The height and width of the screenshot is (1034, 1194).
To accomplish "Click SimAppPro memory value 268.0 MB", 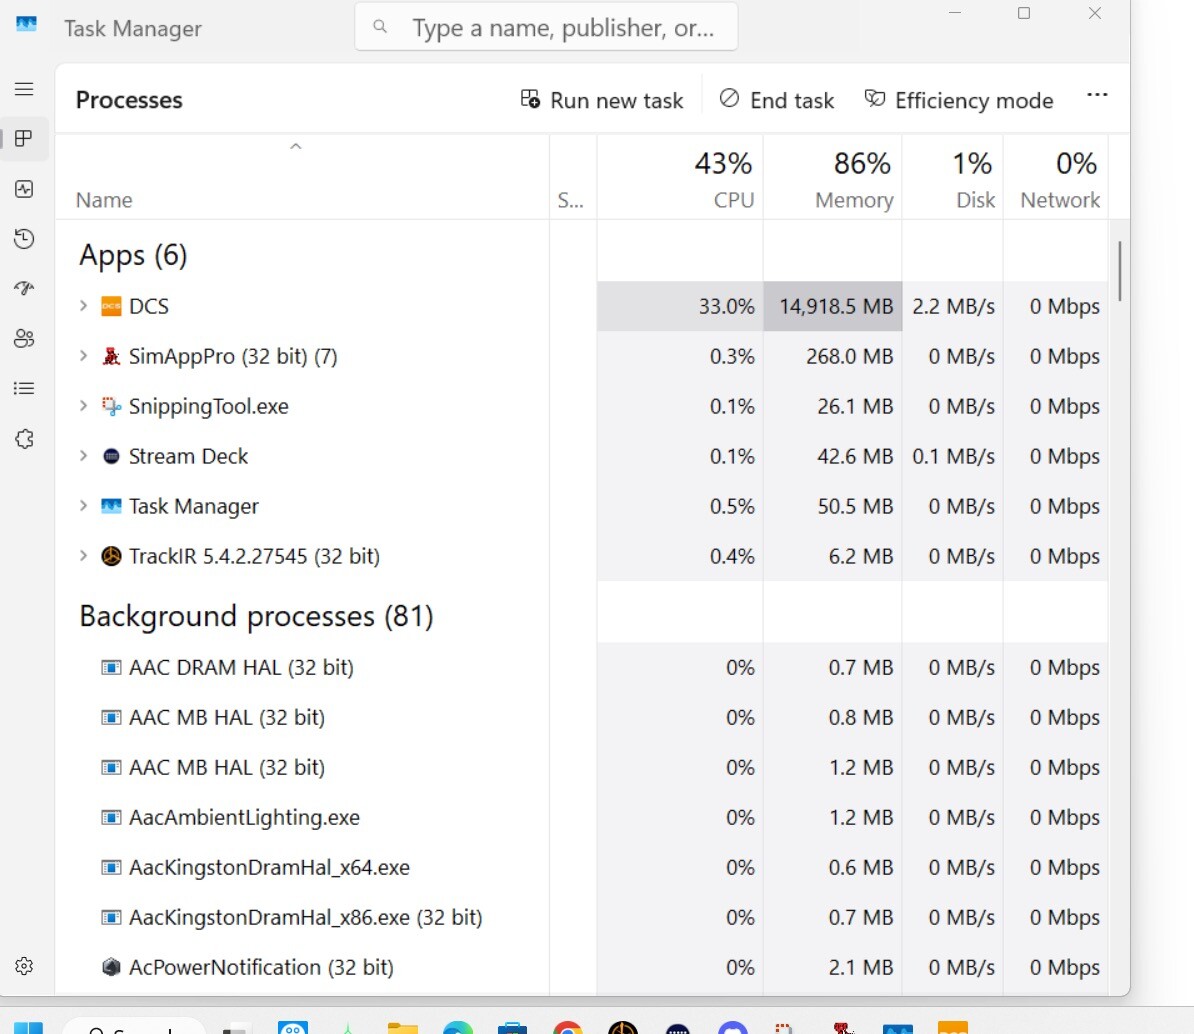I will pos(850,356).
